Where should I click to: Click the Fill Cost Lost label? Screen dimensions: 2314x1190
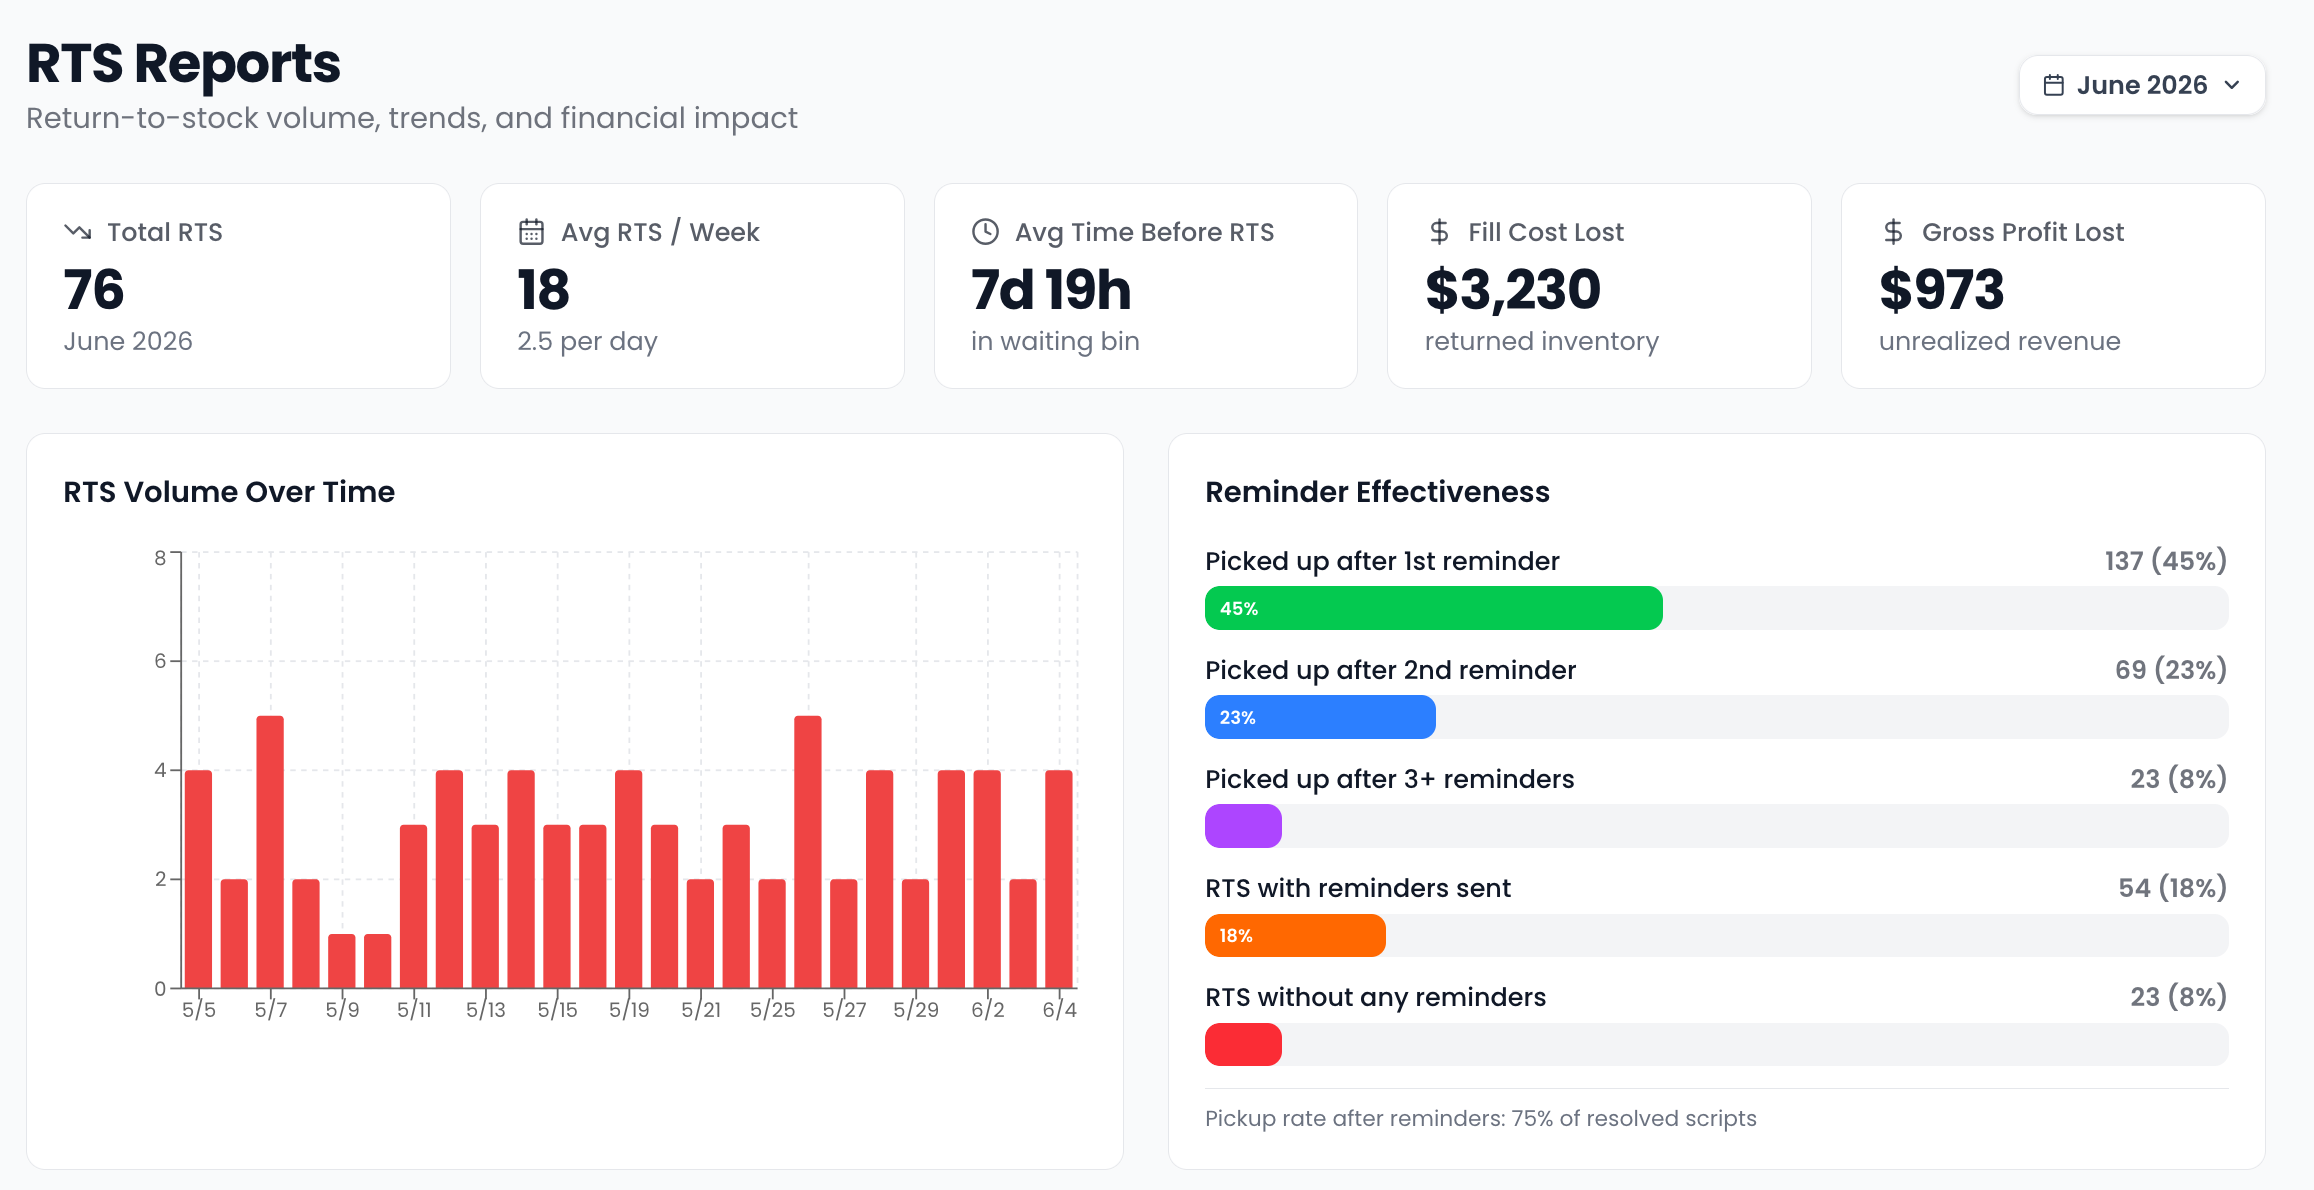pos(1546,232)
